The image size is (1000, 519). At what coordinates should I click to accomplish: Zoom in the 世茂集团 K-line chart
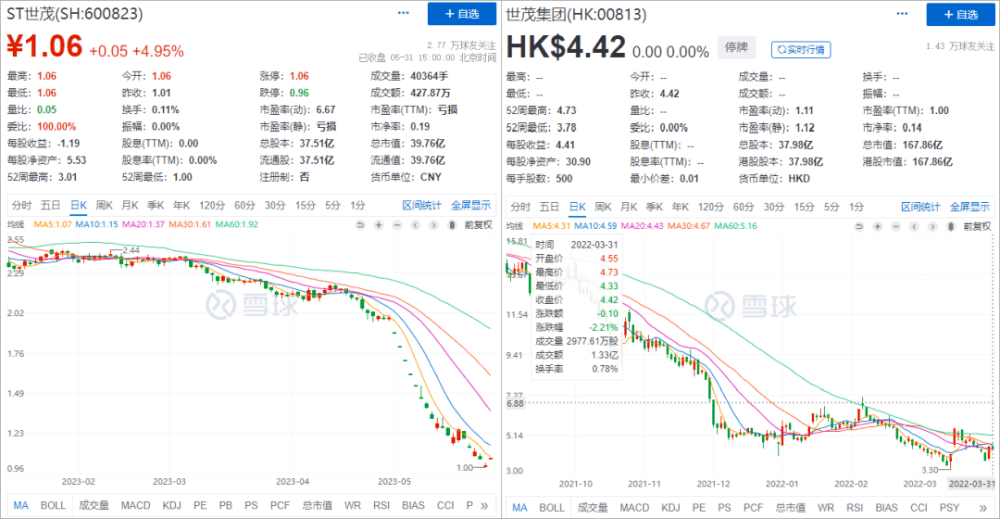pos(878,226)
